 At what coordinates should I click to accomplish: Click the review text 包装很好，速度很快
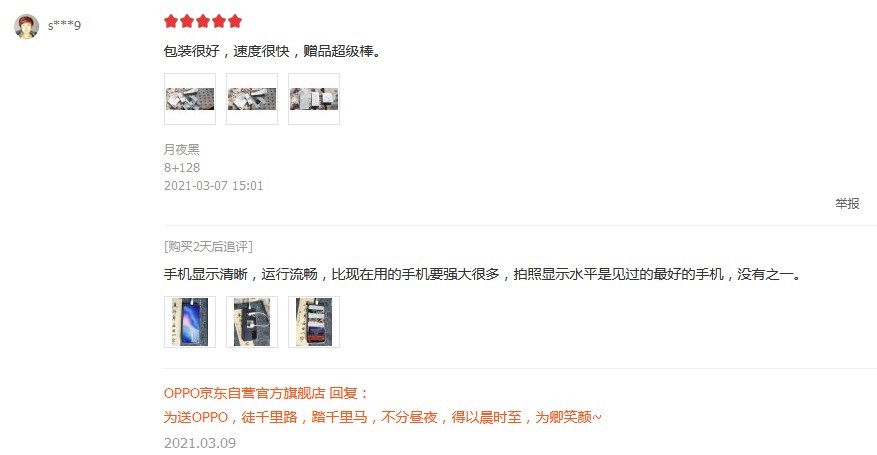click(x=227, y=51)
